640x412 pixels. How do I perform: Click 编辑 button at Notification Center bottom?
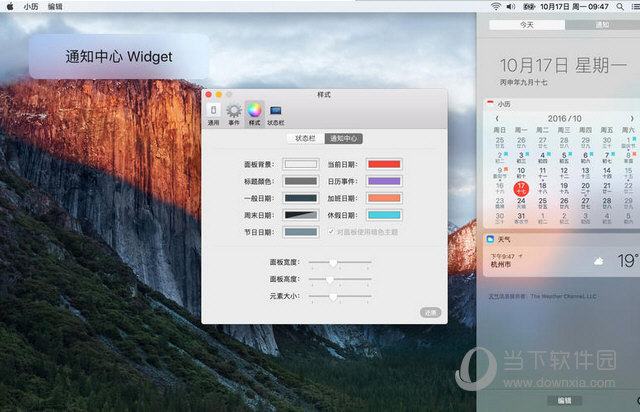coord(564,401)
